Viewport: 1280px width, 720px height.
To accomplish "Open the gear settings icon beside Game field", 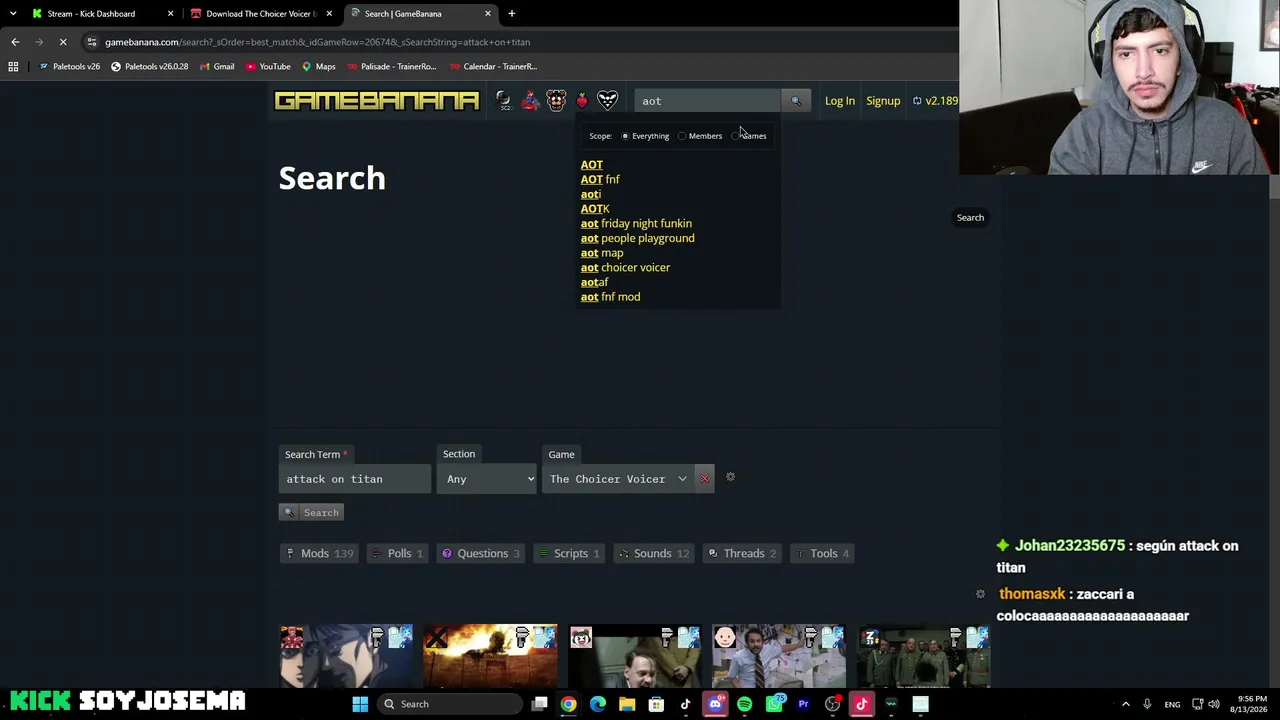I will click(x=730, y=477).
